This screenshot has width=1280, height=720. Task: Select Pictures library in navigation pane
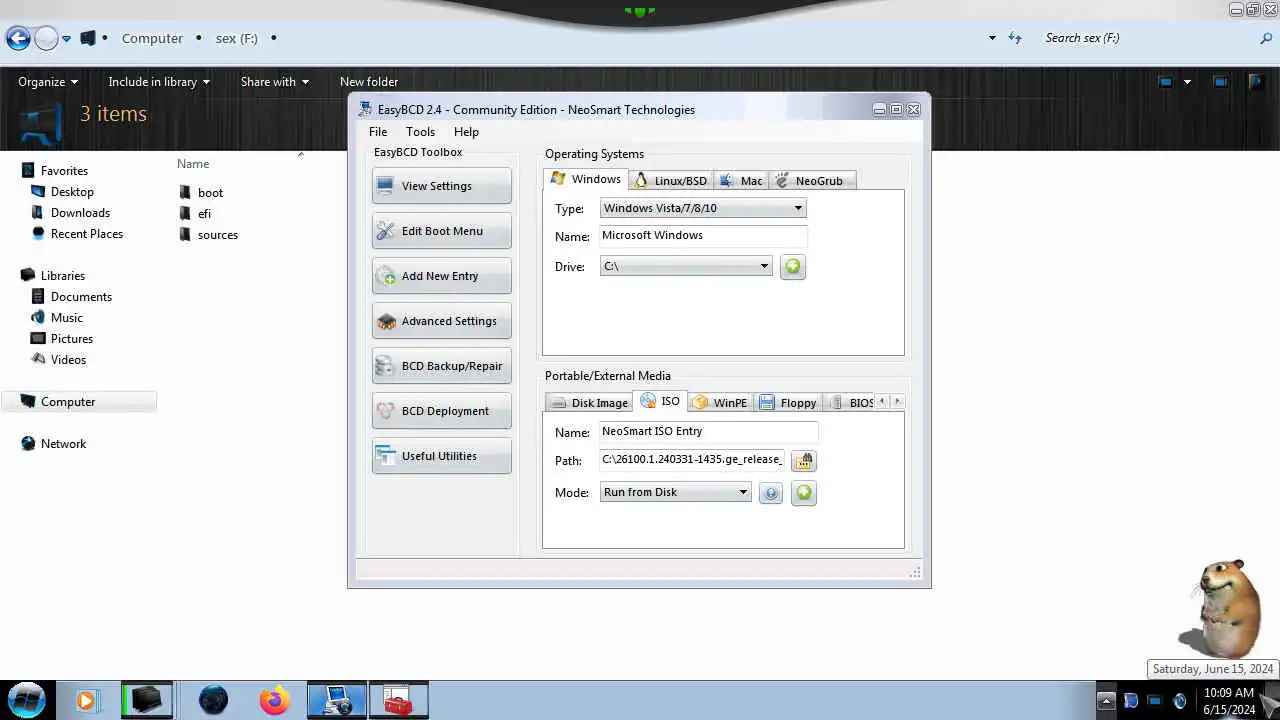click(71, 339)
